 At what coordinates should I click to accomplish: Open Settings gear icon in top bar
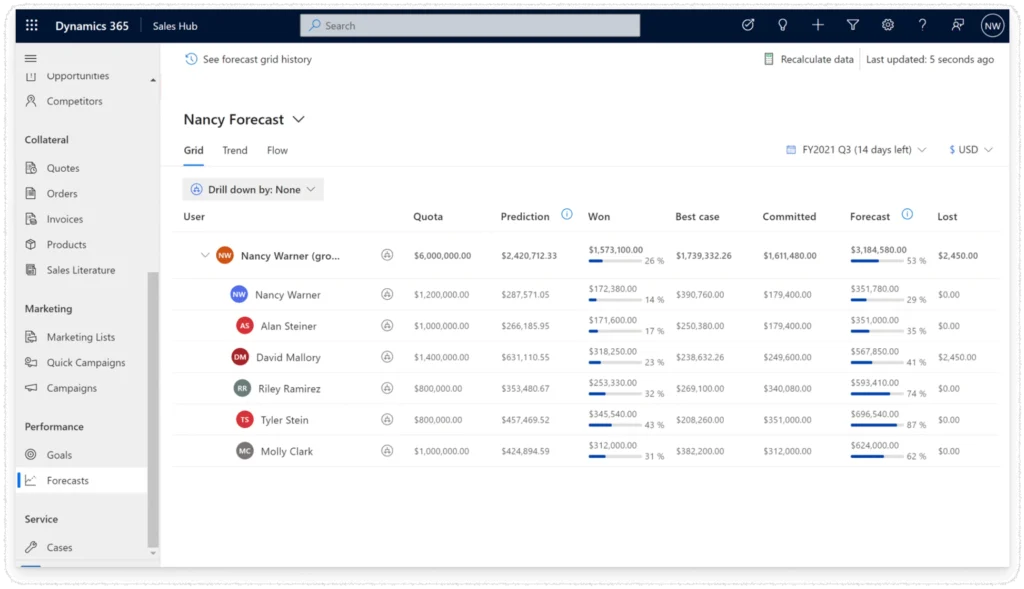coord(887,26)
